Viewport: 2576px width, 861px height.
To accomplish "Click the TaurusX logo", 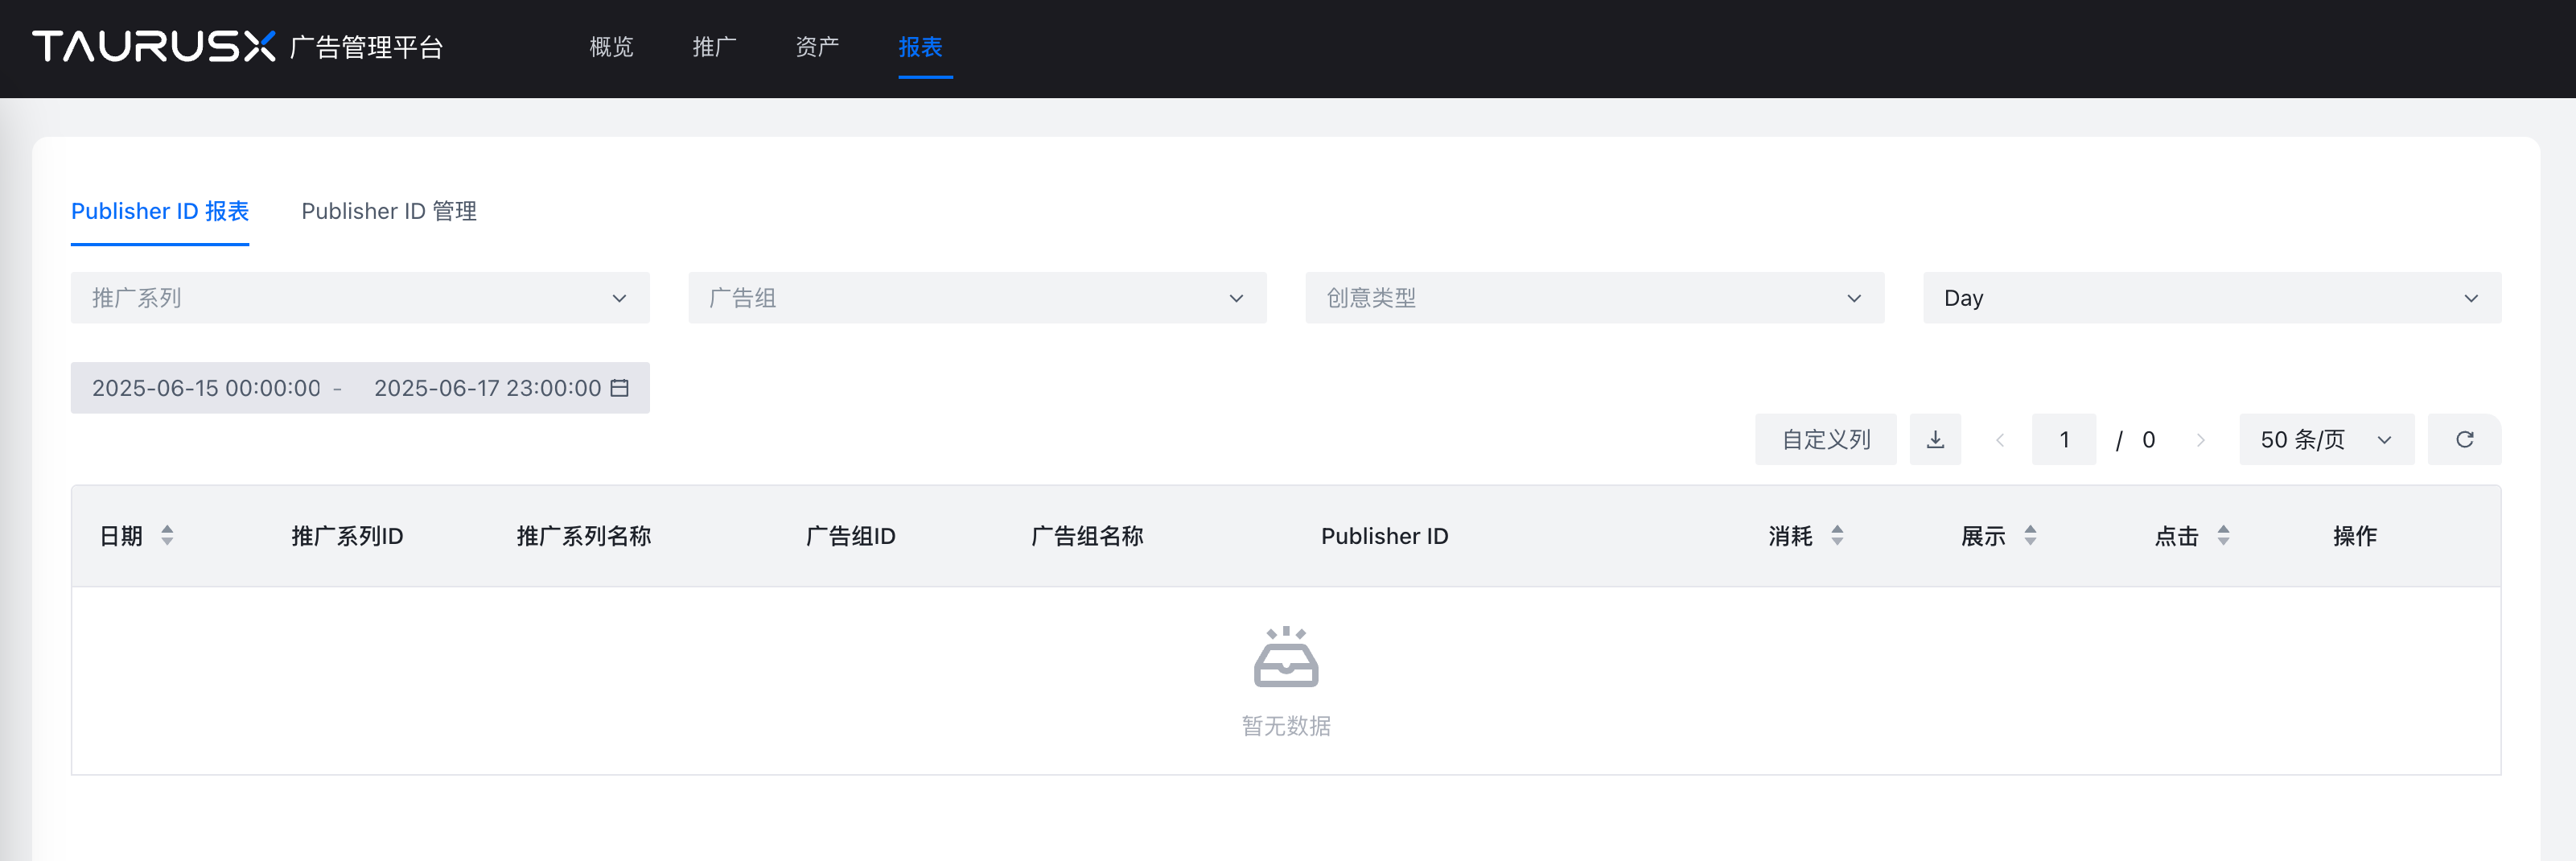I will pyautogui.click(x=154, y=46).
